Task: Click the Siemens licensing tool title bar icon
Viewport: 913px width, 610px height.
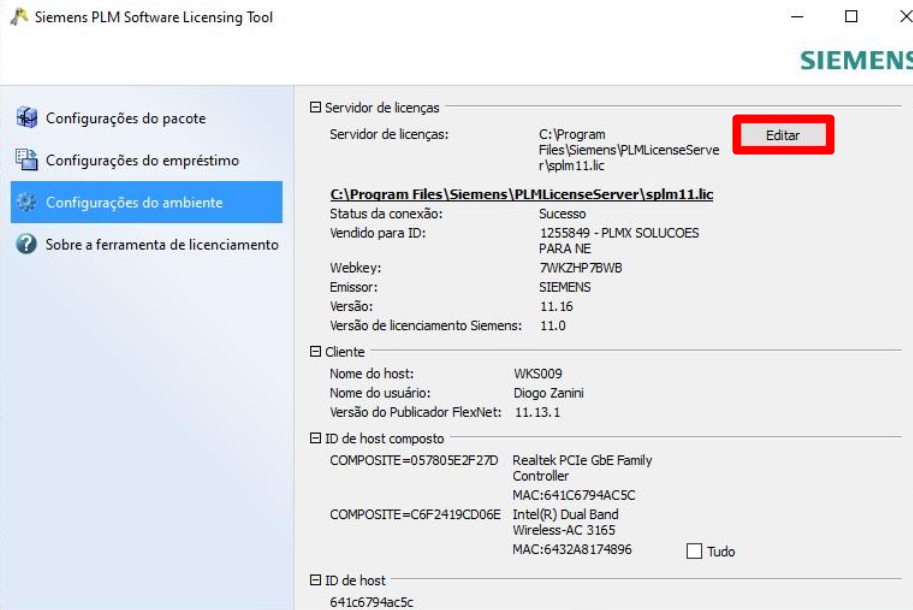Action: coord(19,17)
